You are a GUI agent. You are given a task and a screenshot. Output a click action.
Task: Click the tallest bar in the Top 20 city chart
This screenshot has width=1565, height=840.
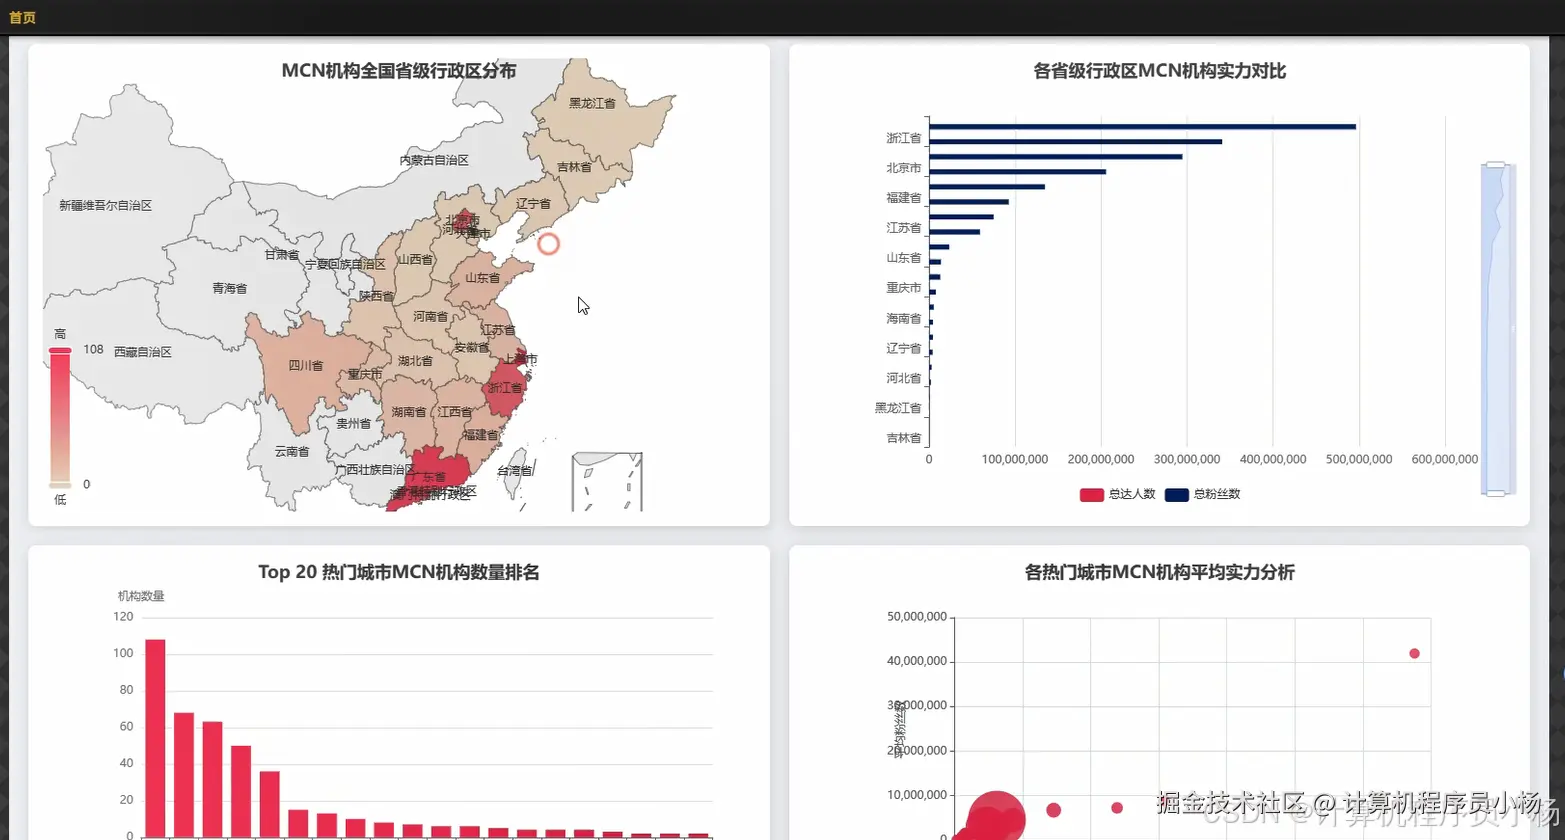click(155, 738)
